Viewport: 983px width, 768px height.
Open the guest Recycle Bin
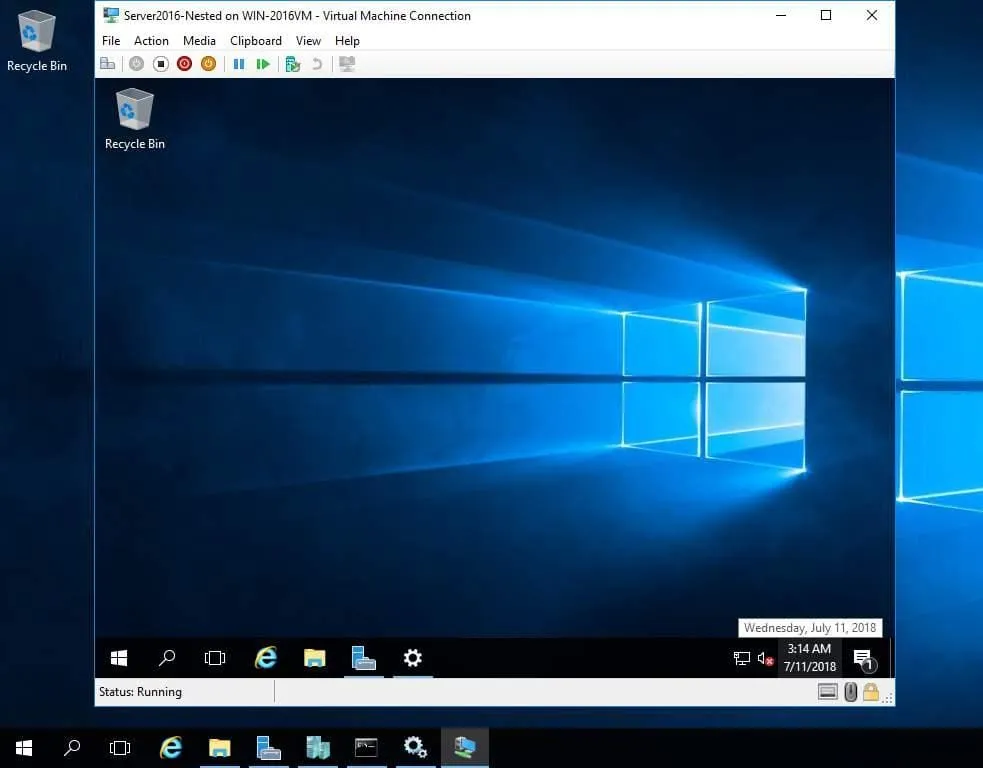point(134,110)
